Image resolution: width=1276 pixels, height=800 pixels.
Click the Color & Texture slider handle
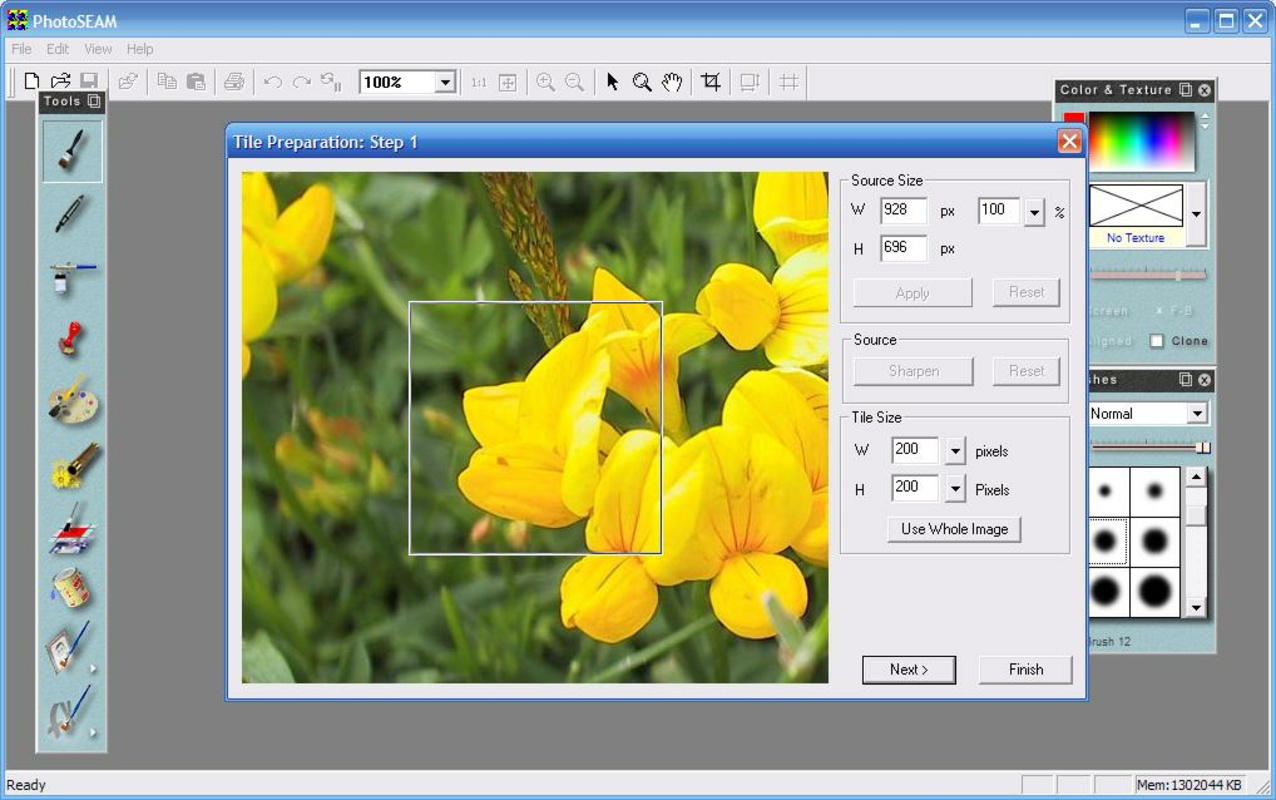1178,275
